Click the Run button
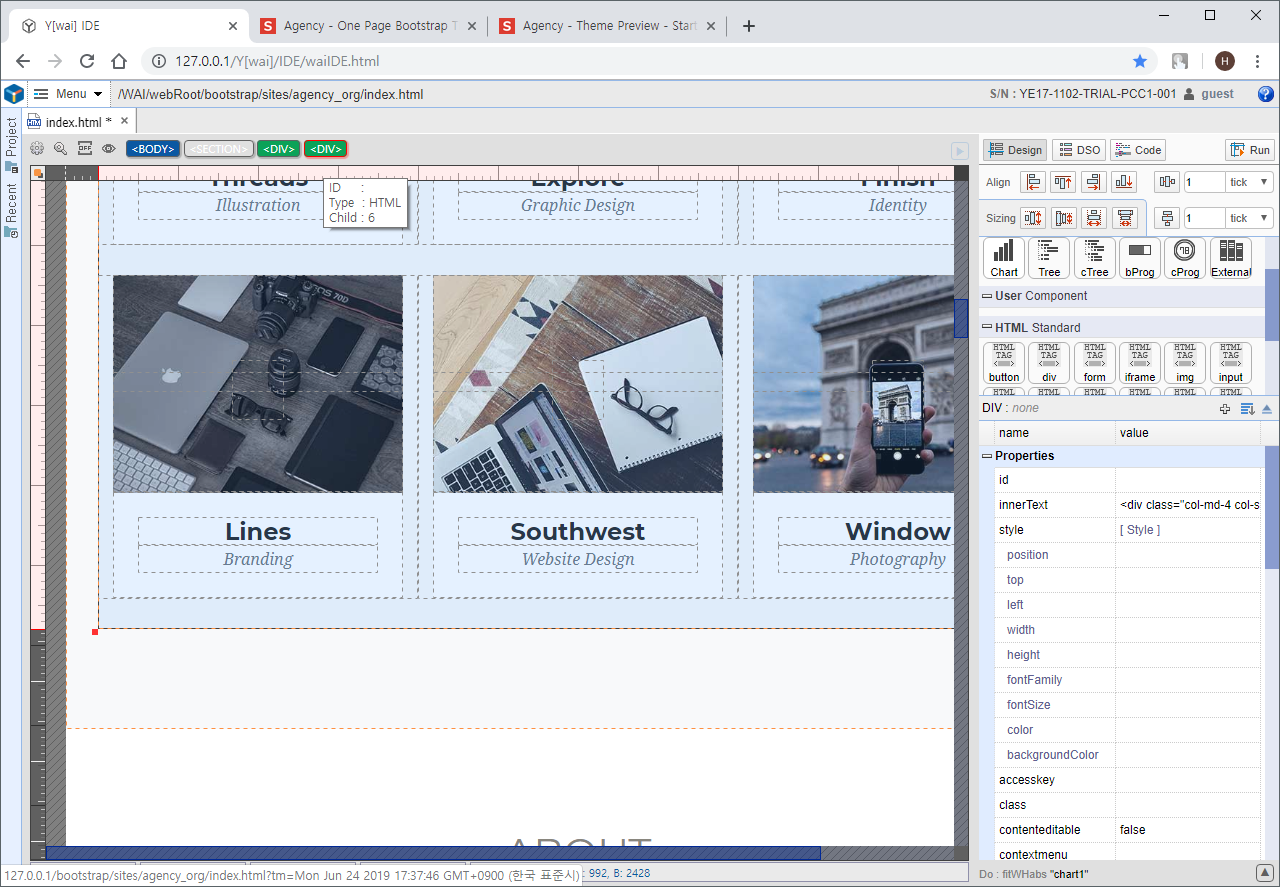The image size is (1280, 887). [x=1250, y=150]
